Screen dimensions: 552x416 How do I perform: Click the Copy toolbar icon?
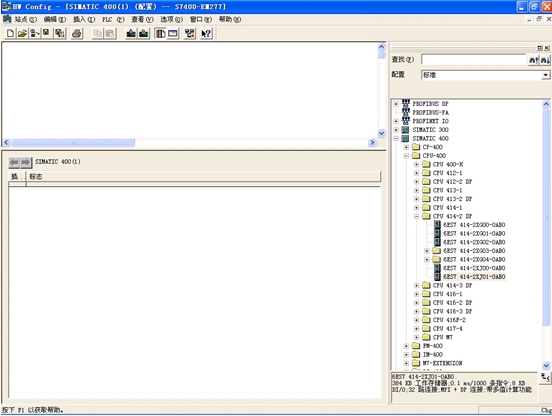(x=98, y=33)
